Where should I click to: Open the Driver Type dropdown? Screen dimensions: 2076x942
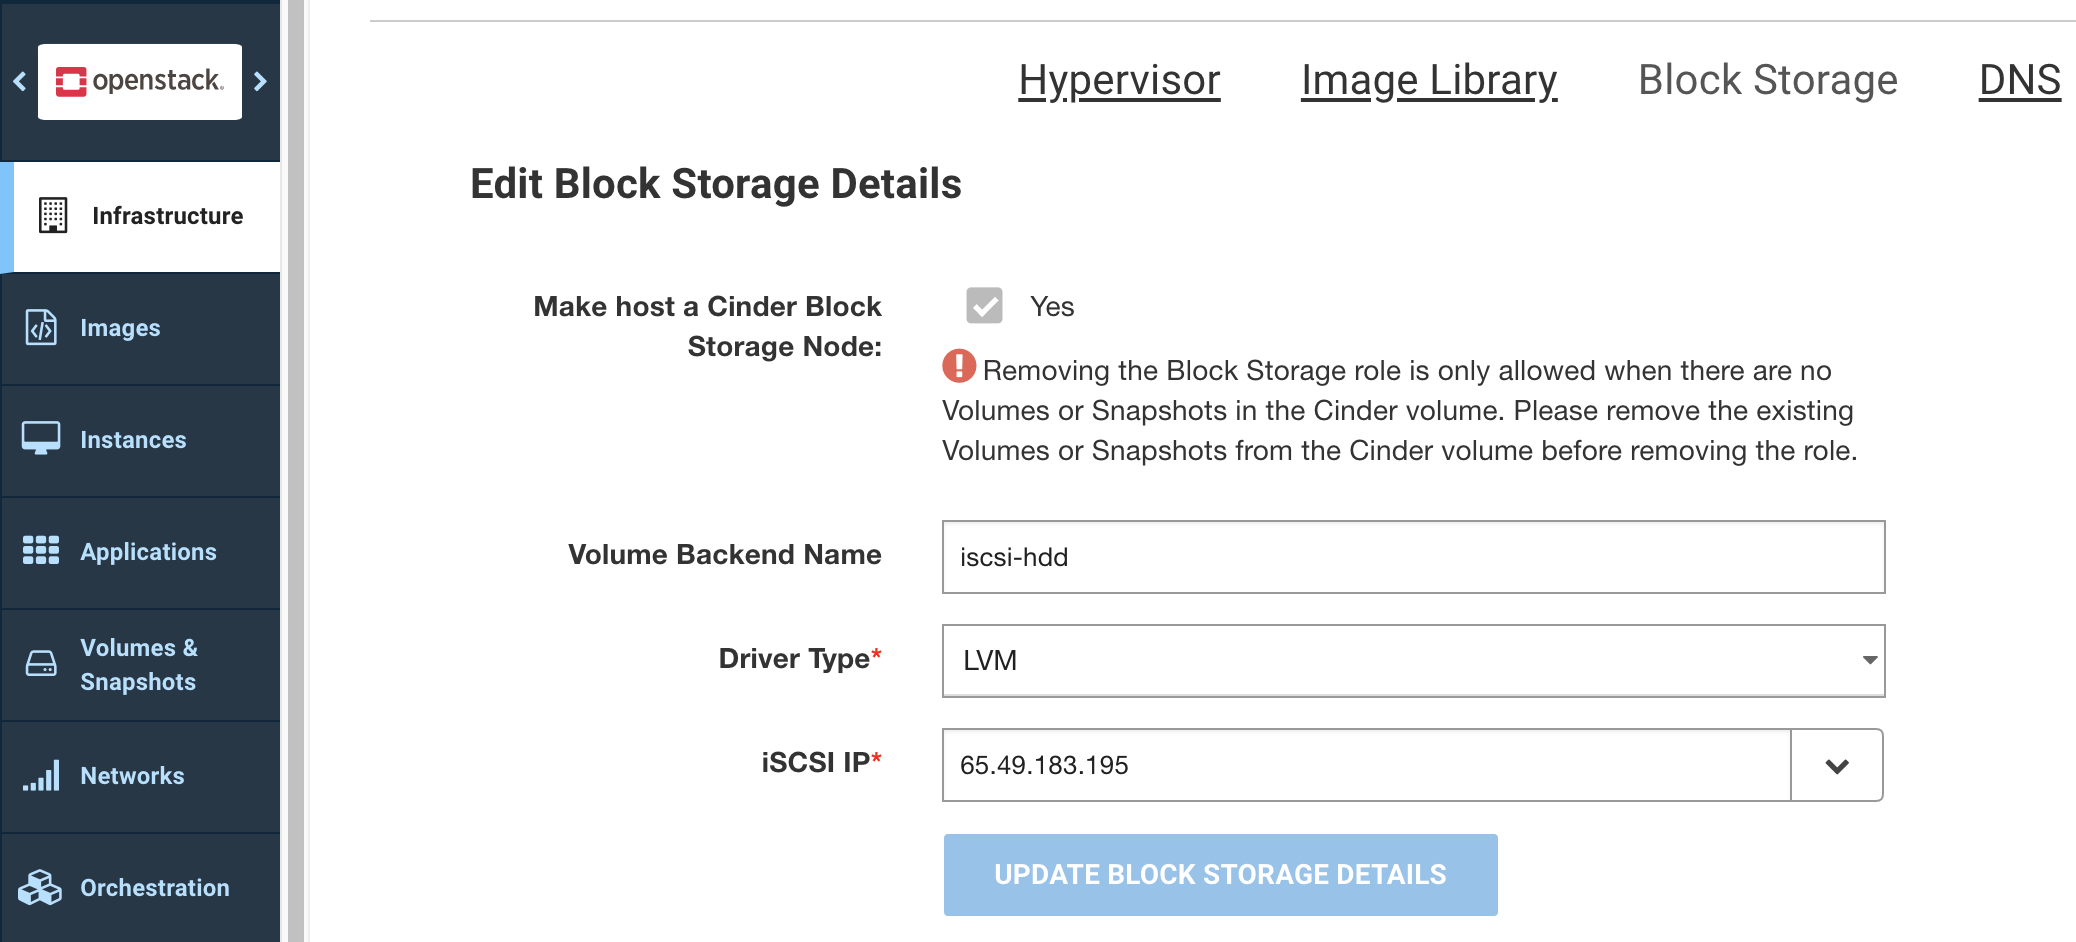pos(1413,661)
